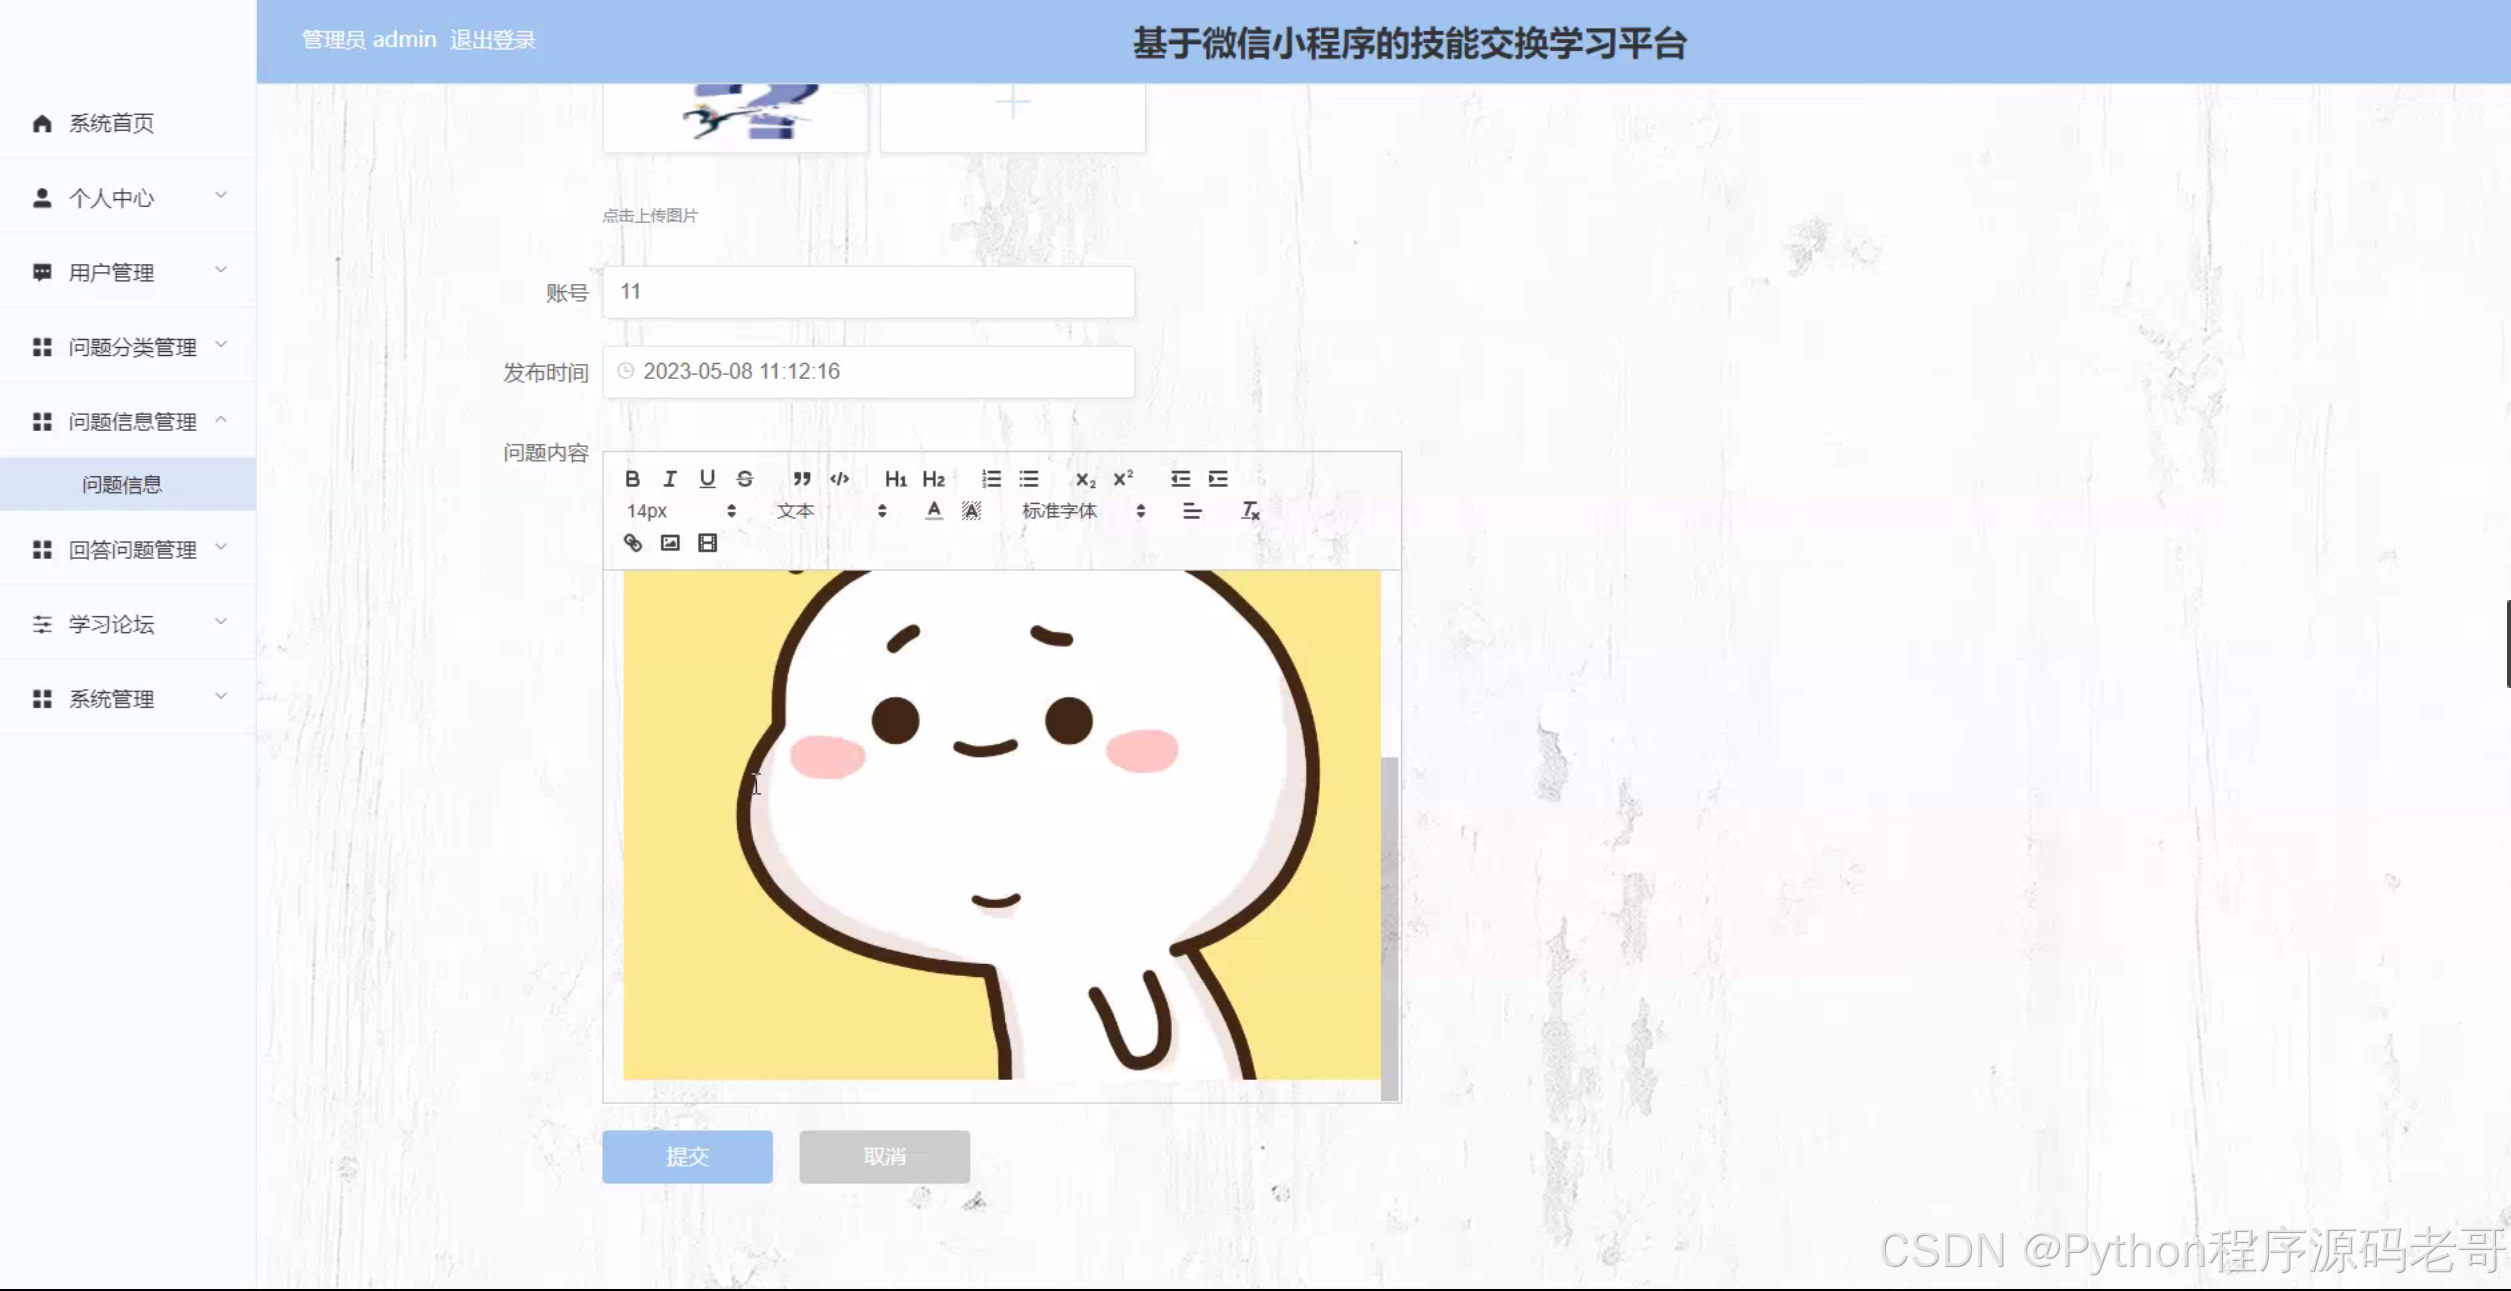Image resolution: width=2511 pixels, height=1291 pixels.
Task: Apply strikethrough formatting
Action: pos(745,479)
